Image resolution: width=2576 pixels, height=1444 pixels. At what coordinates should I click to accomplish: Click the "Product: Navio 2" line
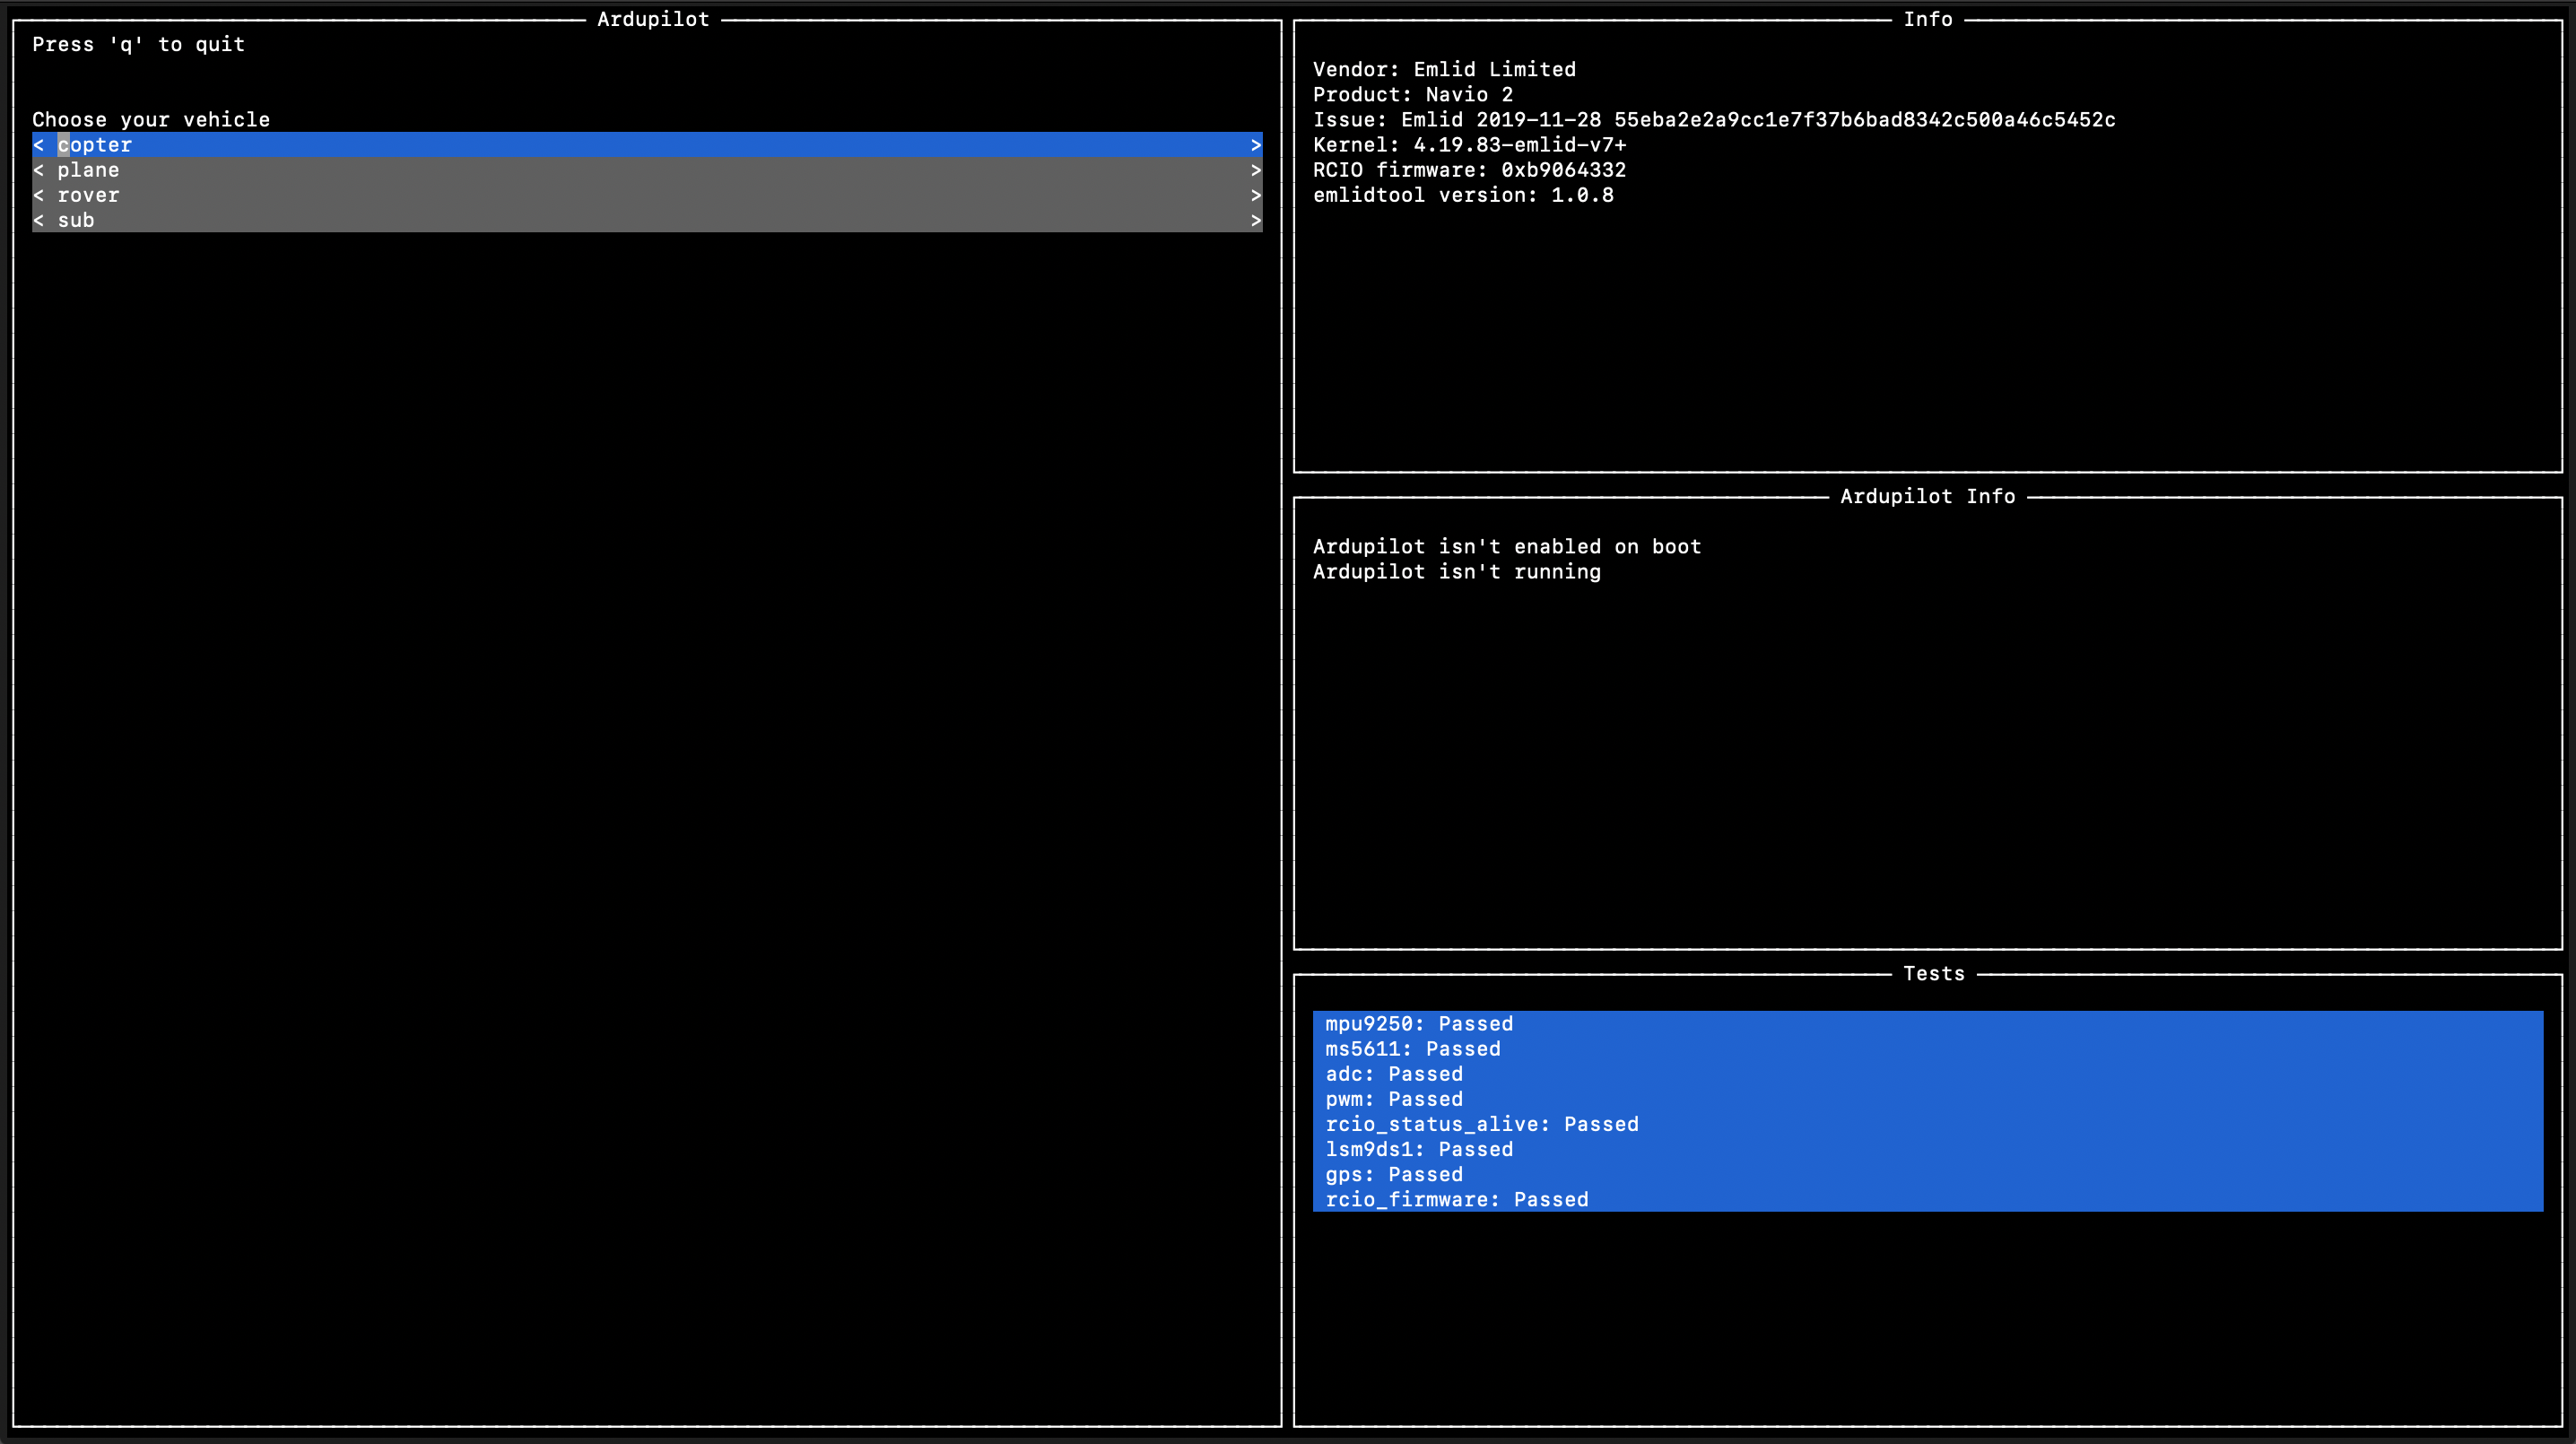click(1413, 94)
